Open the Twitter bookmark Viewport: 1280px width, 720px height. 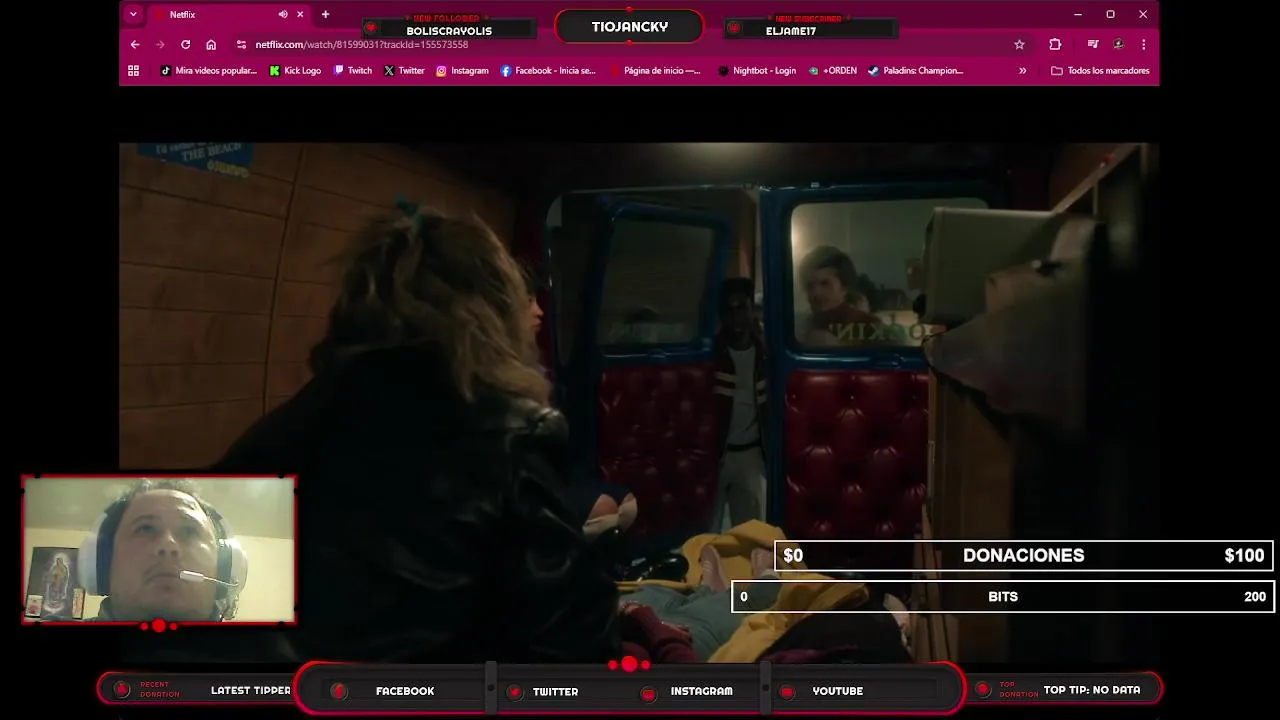pos(404,71)
